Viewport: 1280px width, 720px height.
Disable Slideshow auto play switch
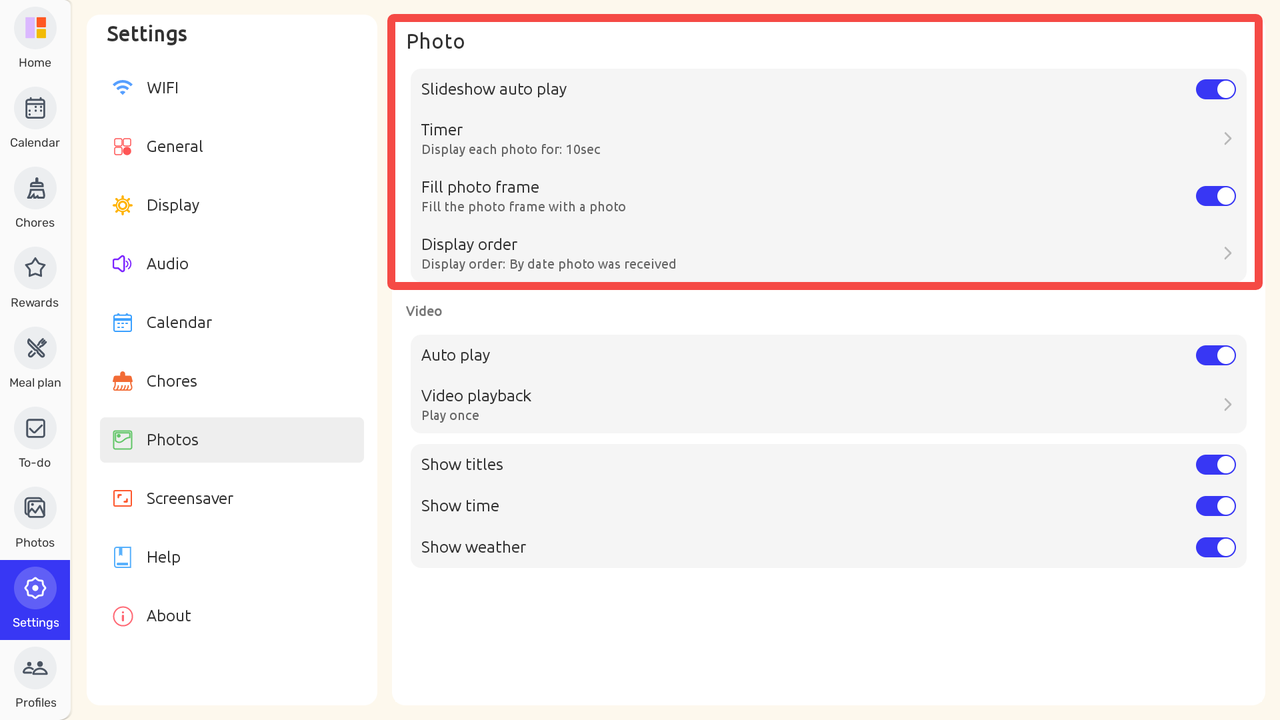[x=1215, y=89]
